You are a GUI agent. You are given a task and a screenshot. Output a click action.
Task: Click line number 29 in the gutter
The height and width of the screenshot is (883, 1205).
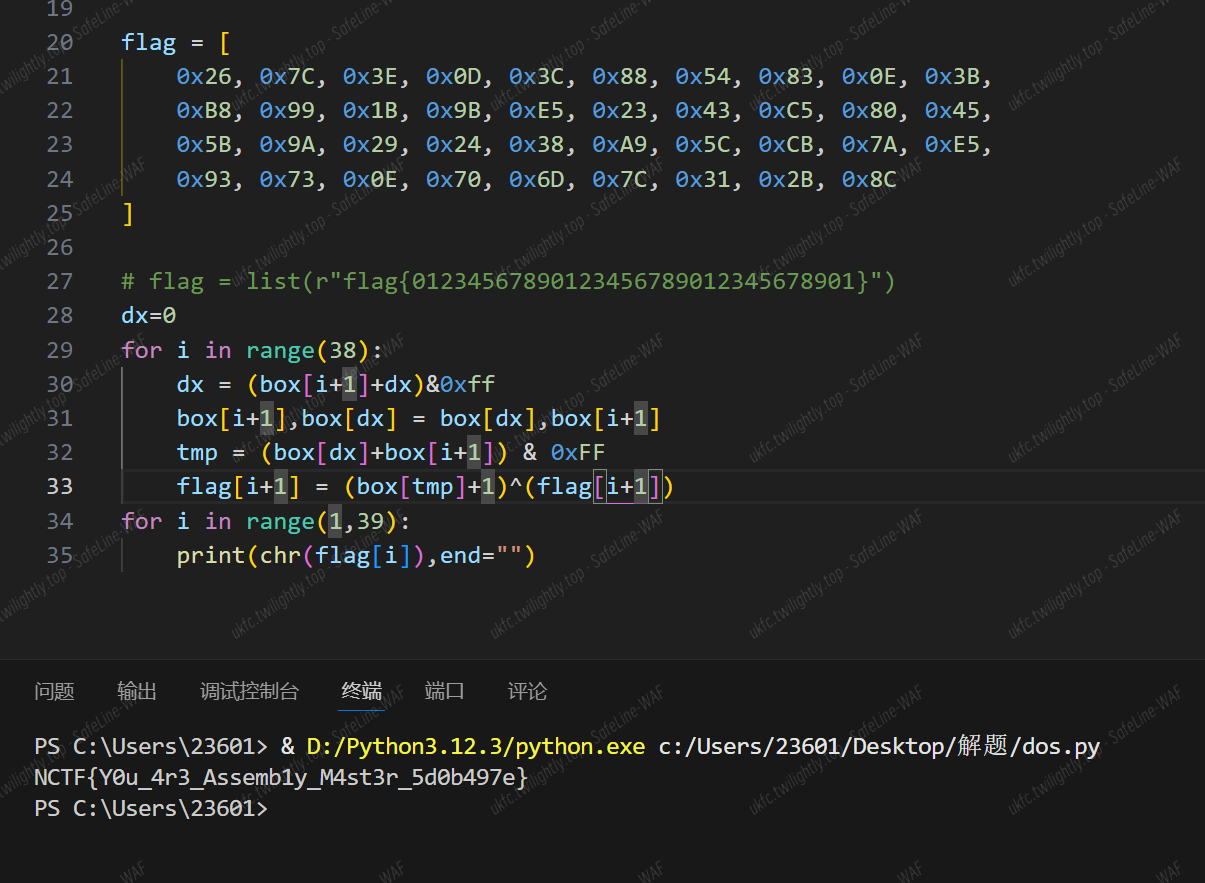60,350
